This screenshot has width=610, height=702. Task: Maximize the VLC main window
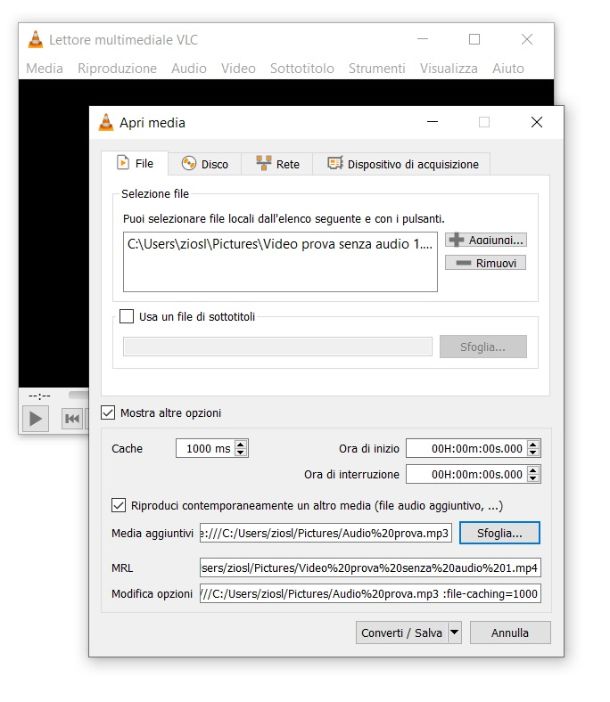pos(474,40)
